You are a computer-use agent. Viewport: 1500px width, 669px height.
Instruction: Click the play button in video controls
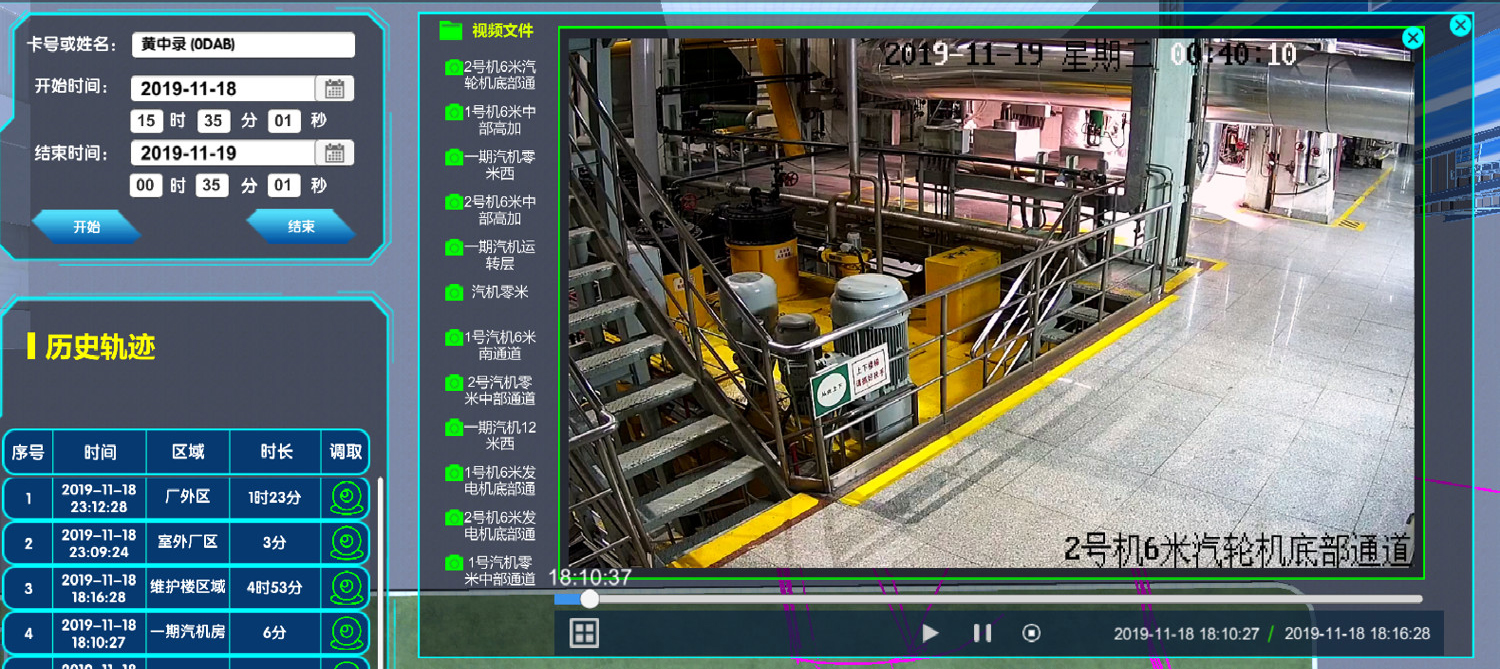point(930,633)
